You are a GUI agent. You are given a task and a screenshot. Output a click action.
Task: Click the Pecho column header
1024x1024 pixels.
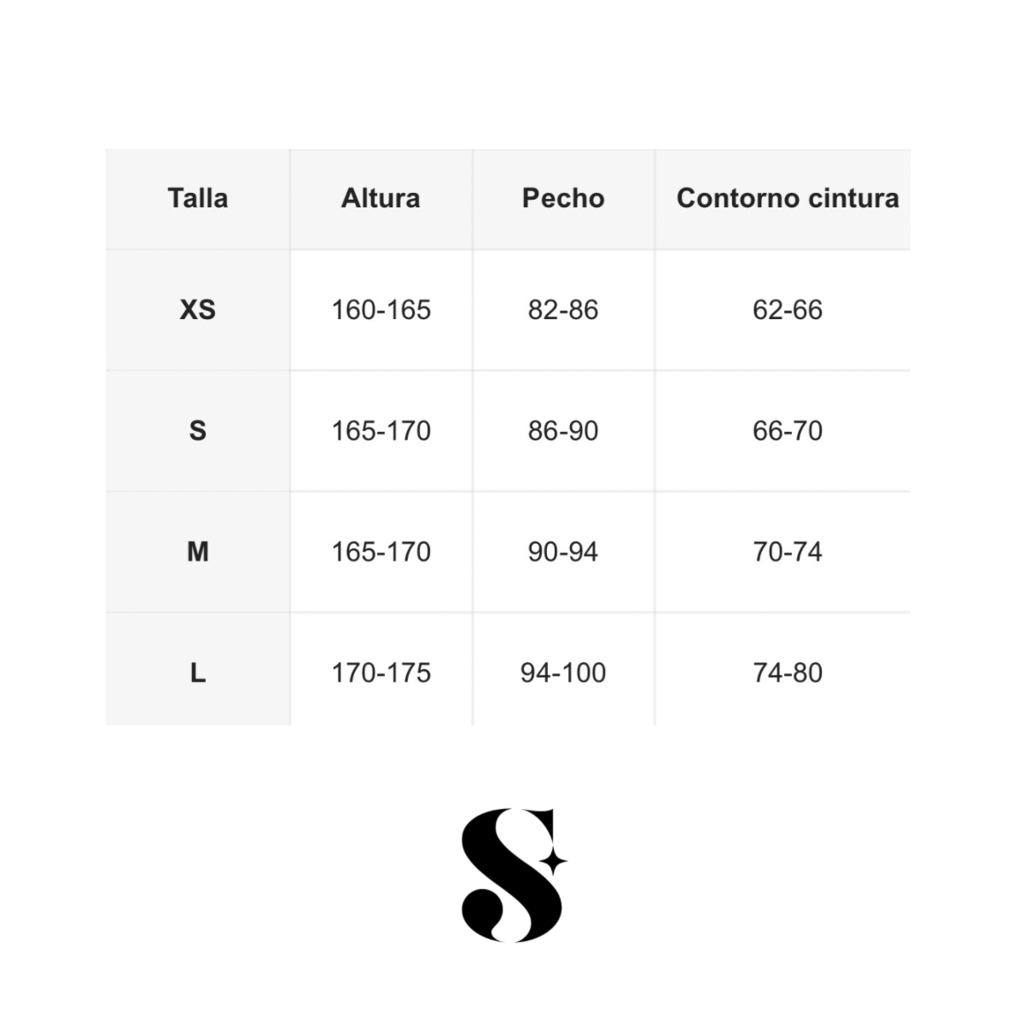tap(563, 199)
